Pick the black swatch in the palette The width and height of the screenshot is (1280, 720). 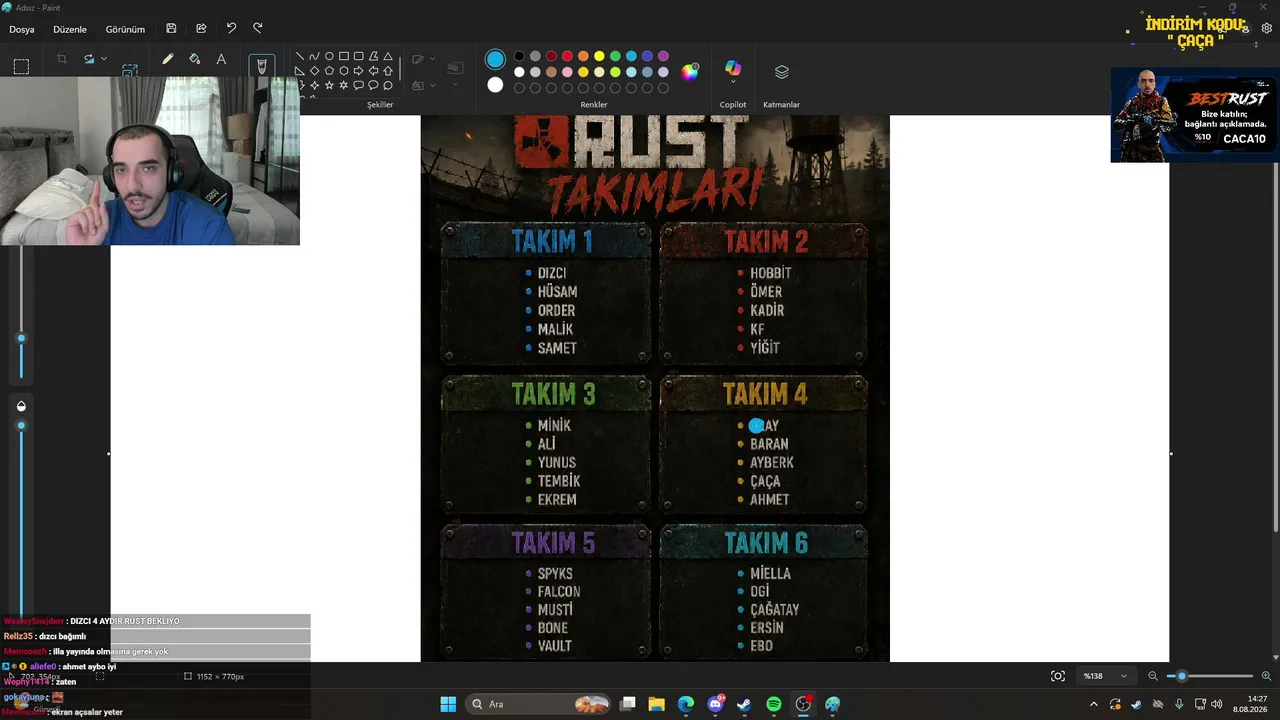pos(519,56)
